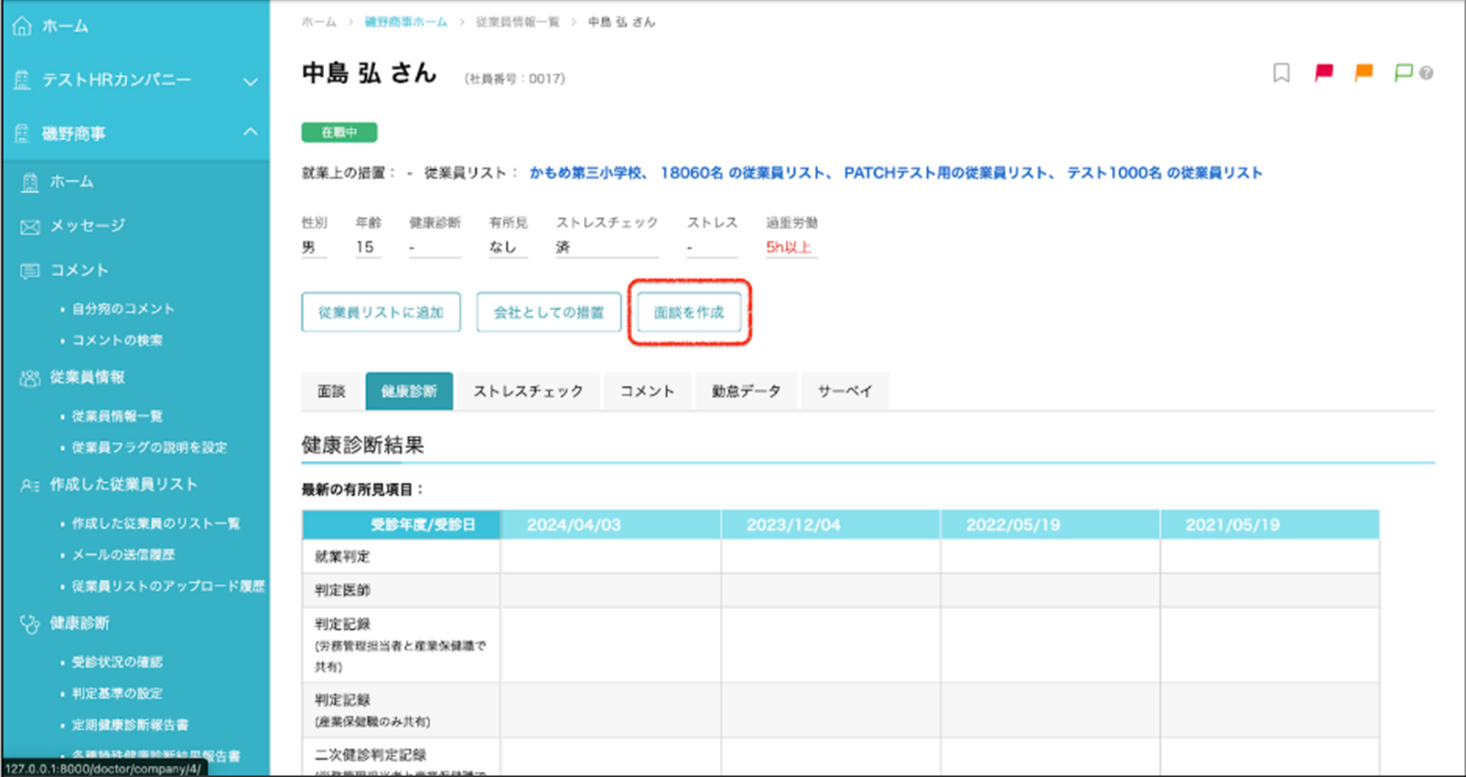Click the list icon beside 作成した従業員リスト
Viewport: 1466px width, 777px height.
30,485
